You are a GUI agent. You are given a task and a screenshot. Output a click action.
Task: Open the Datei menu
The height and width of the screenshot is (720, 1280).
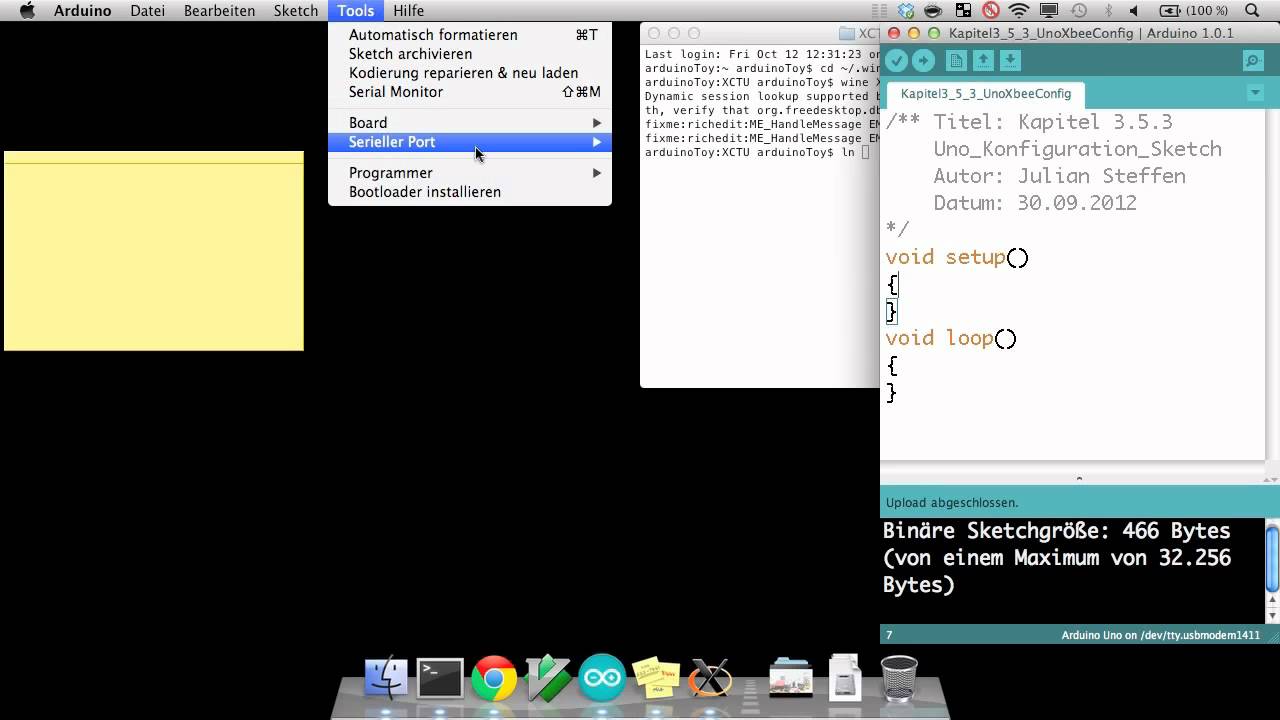point(147,10)
